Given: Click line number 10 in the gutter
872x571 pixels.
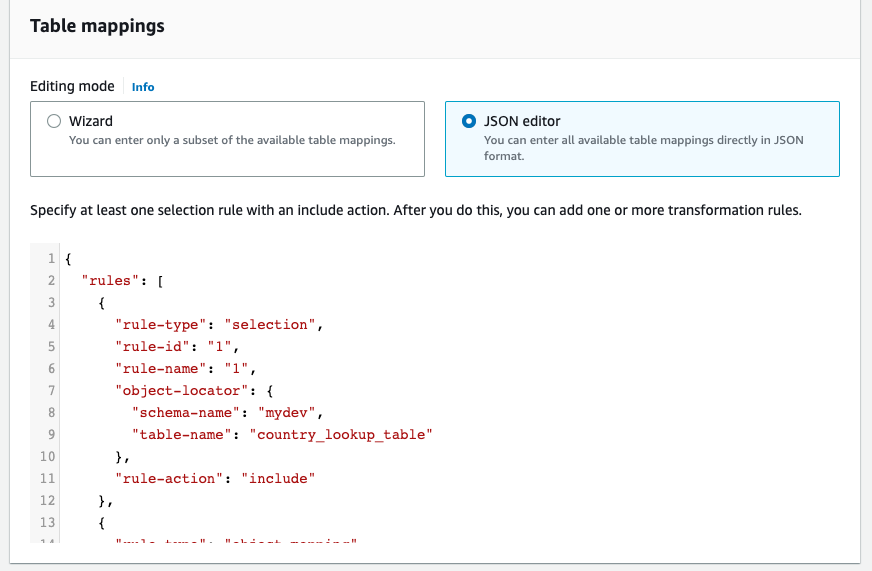Looking at the screenshot, I should (46, 457).
